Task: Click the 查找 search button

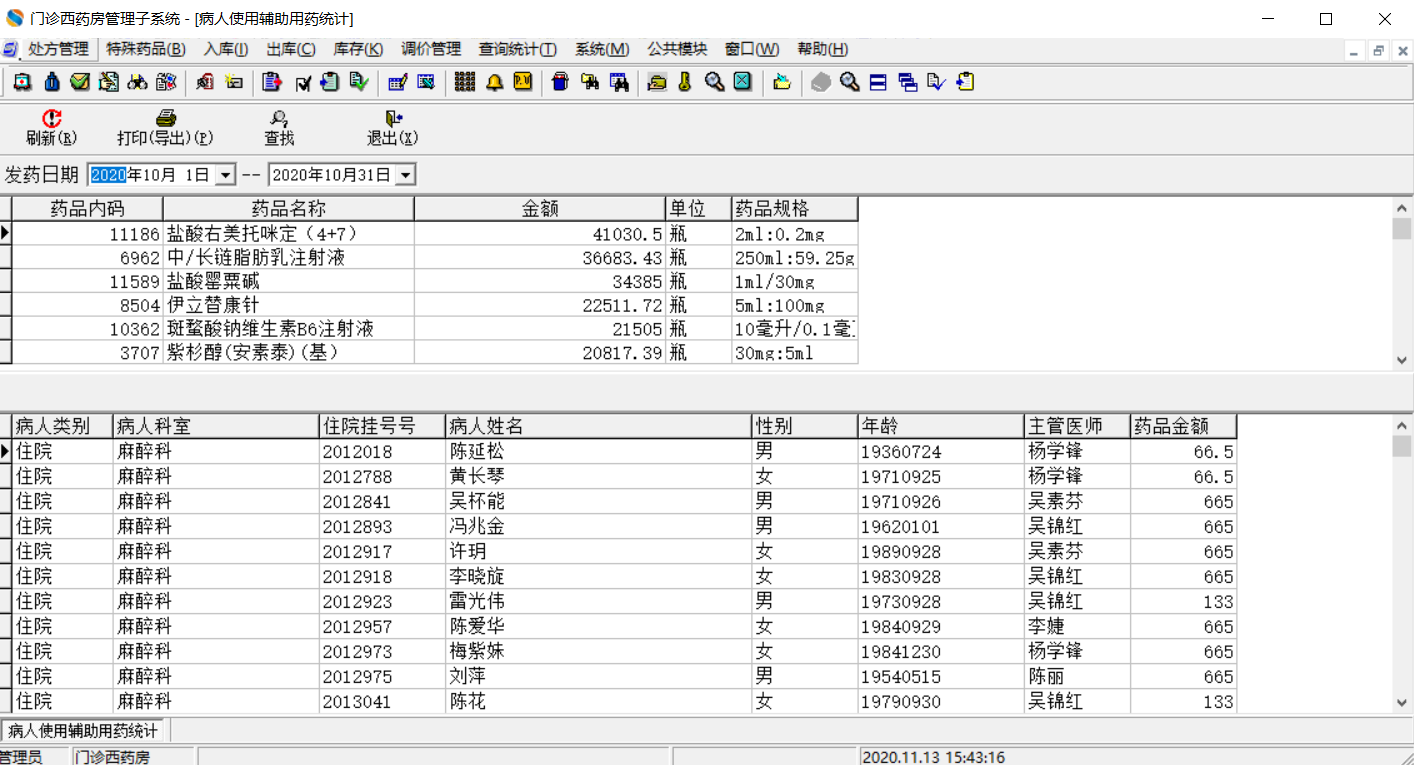Action: point(279,128)
